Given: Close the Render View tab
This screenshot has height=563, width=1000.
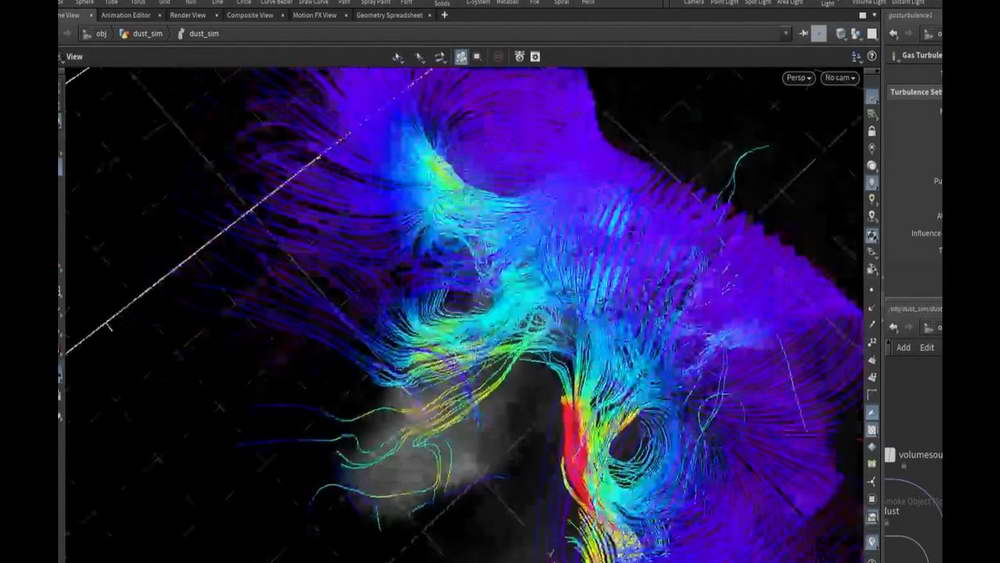Looking at the screenshot, I should [216, 15].
